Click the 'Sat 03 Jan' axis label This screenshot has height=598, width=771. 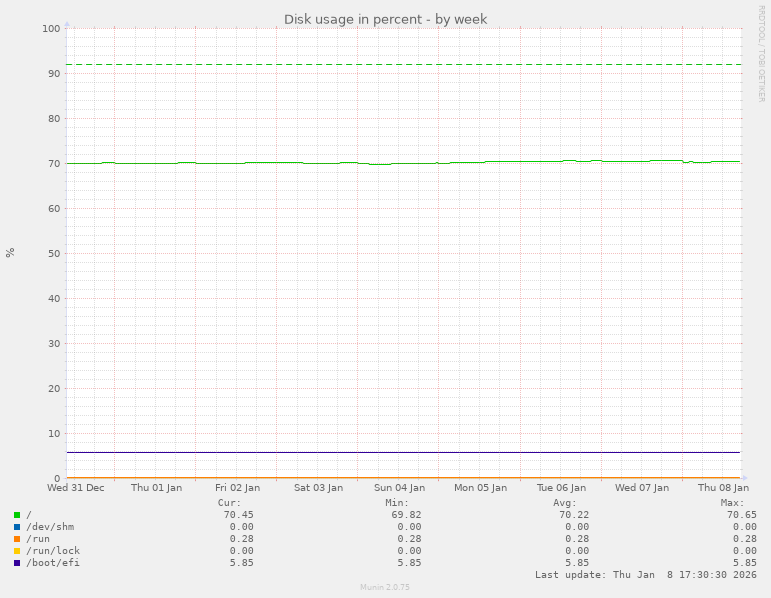319,487
